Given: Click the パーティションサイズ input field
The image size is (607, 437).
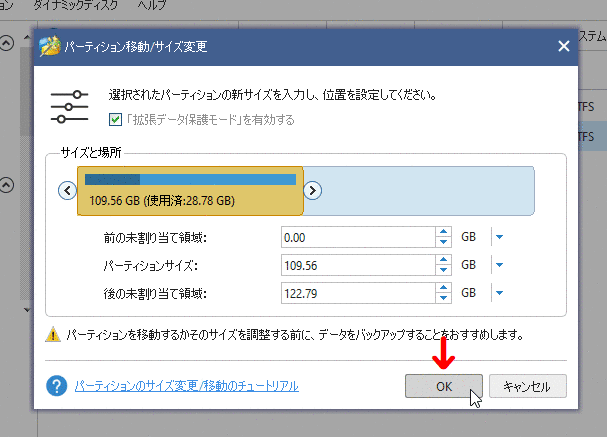Looking at the screenshot, I should (x=357, y=266).
